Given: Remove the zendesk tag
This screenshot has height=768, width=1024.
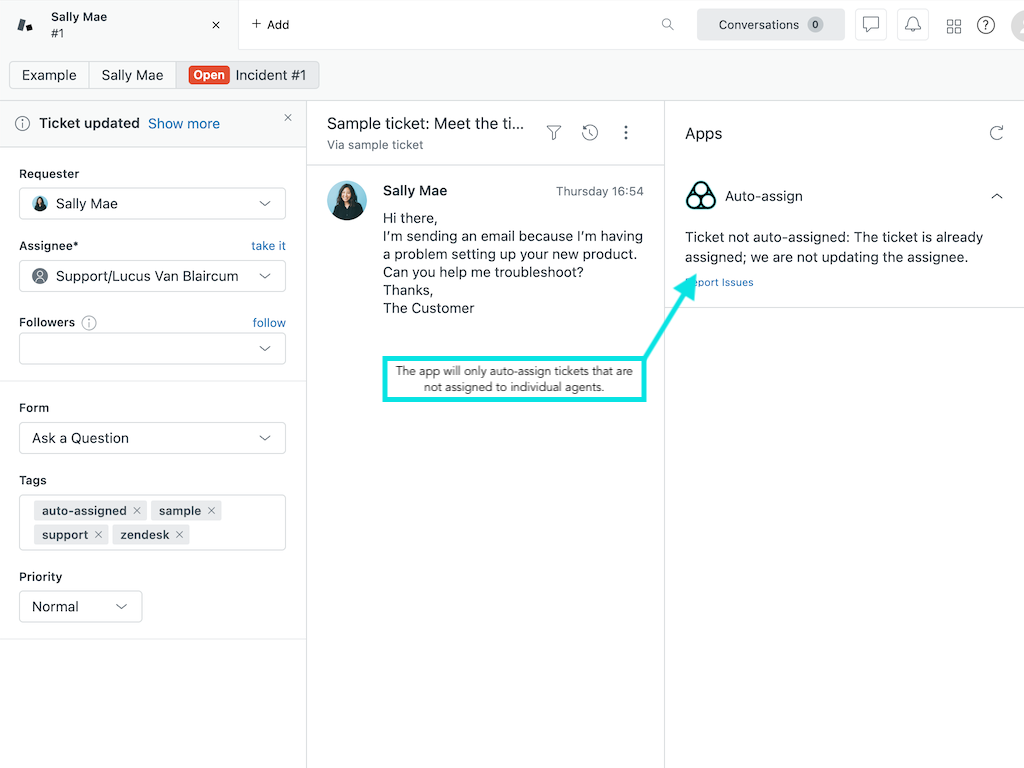Looking at the screenshot, I should coord(180,535).
